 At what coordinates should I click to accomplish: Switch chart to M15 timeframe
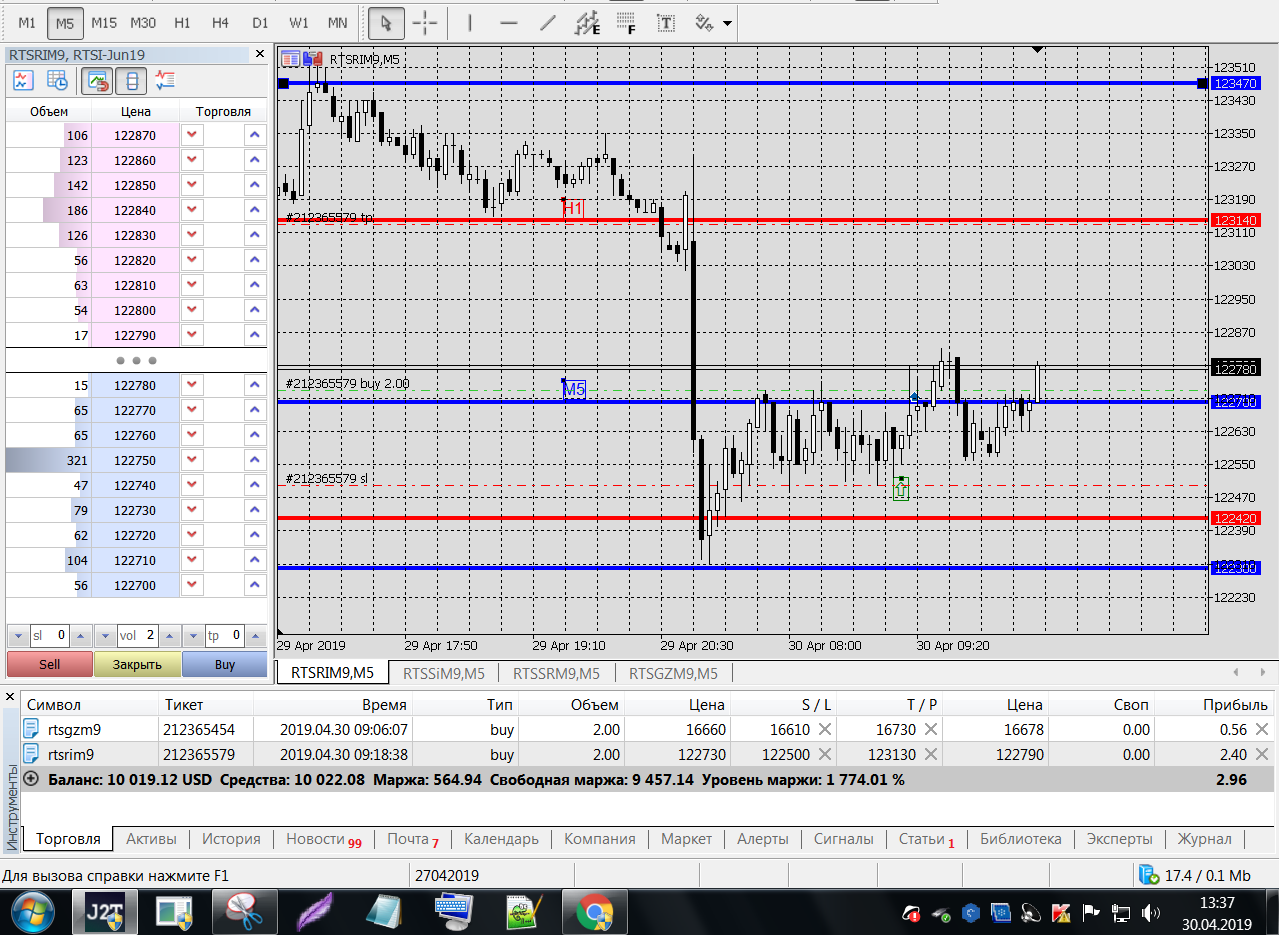point(103,22)
